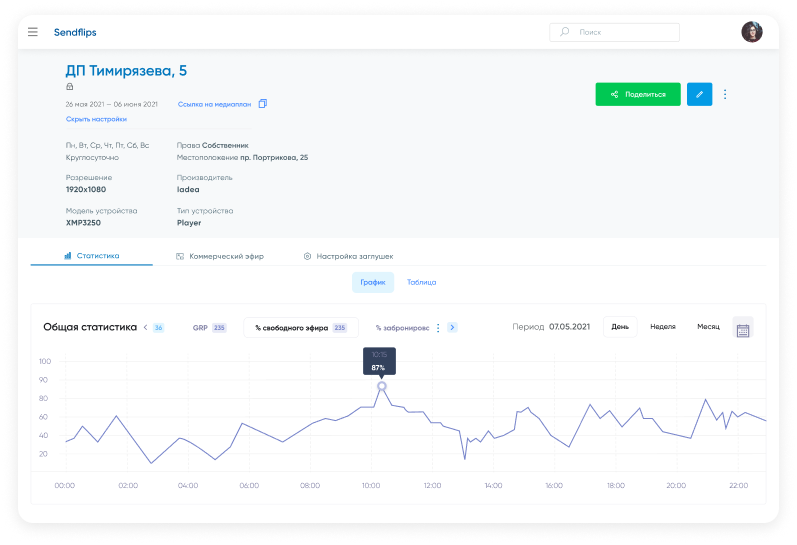This screenshot has width=797, height=545.
Task: Open the hamburger navigation menu
Action: (x=33, y=32)
